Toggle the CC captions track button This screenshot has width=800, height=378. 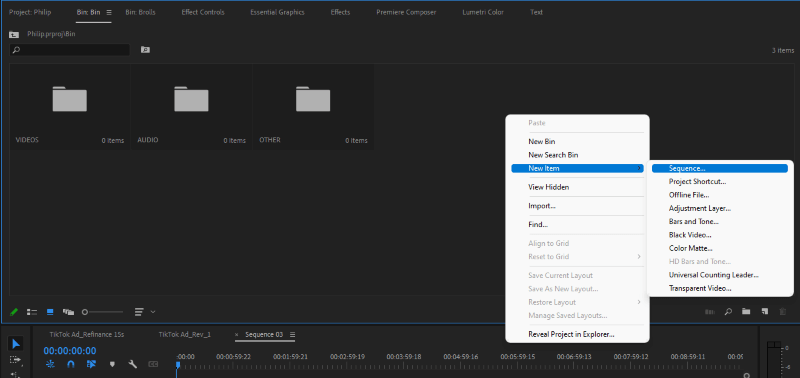153,364
